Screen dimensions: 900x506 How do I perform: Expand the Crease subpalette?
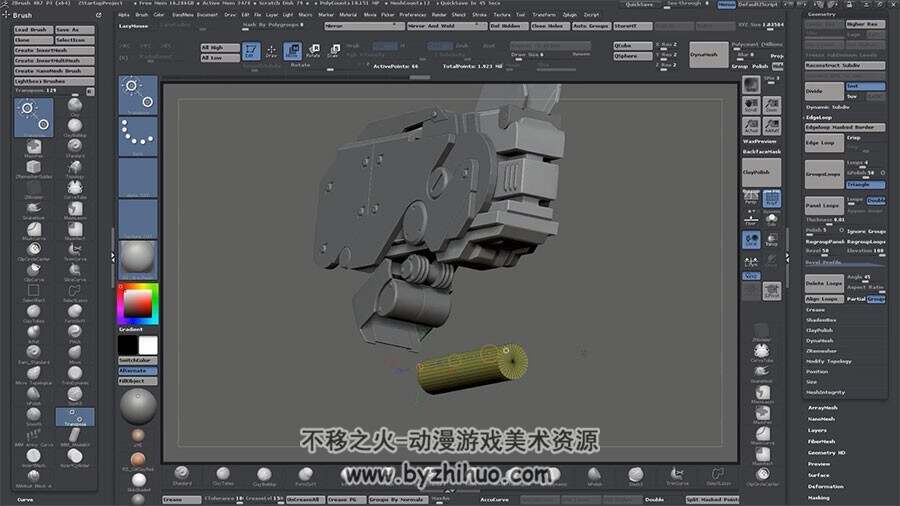pyautogui.click(x=815, y=310)
